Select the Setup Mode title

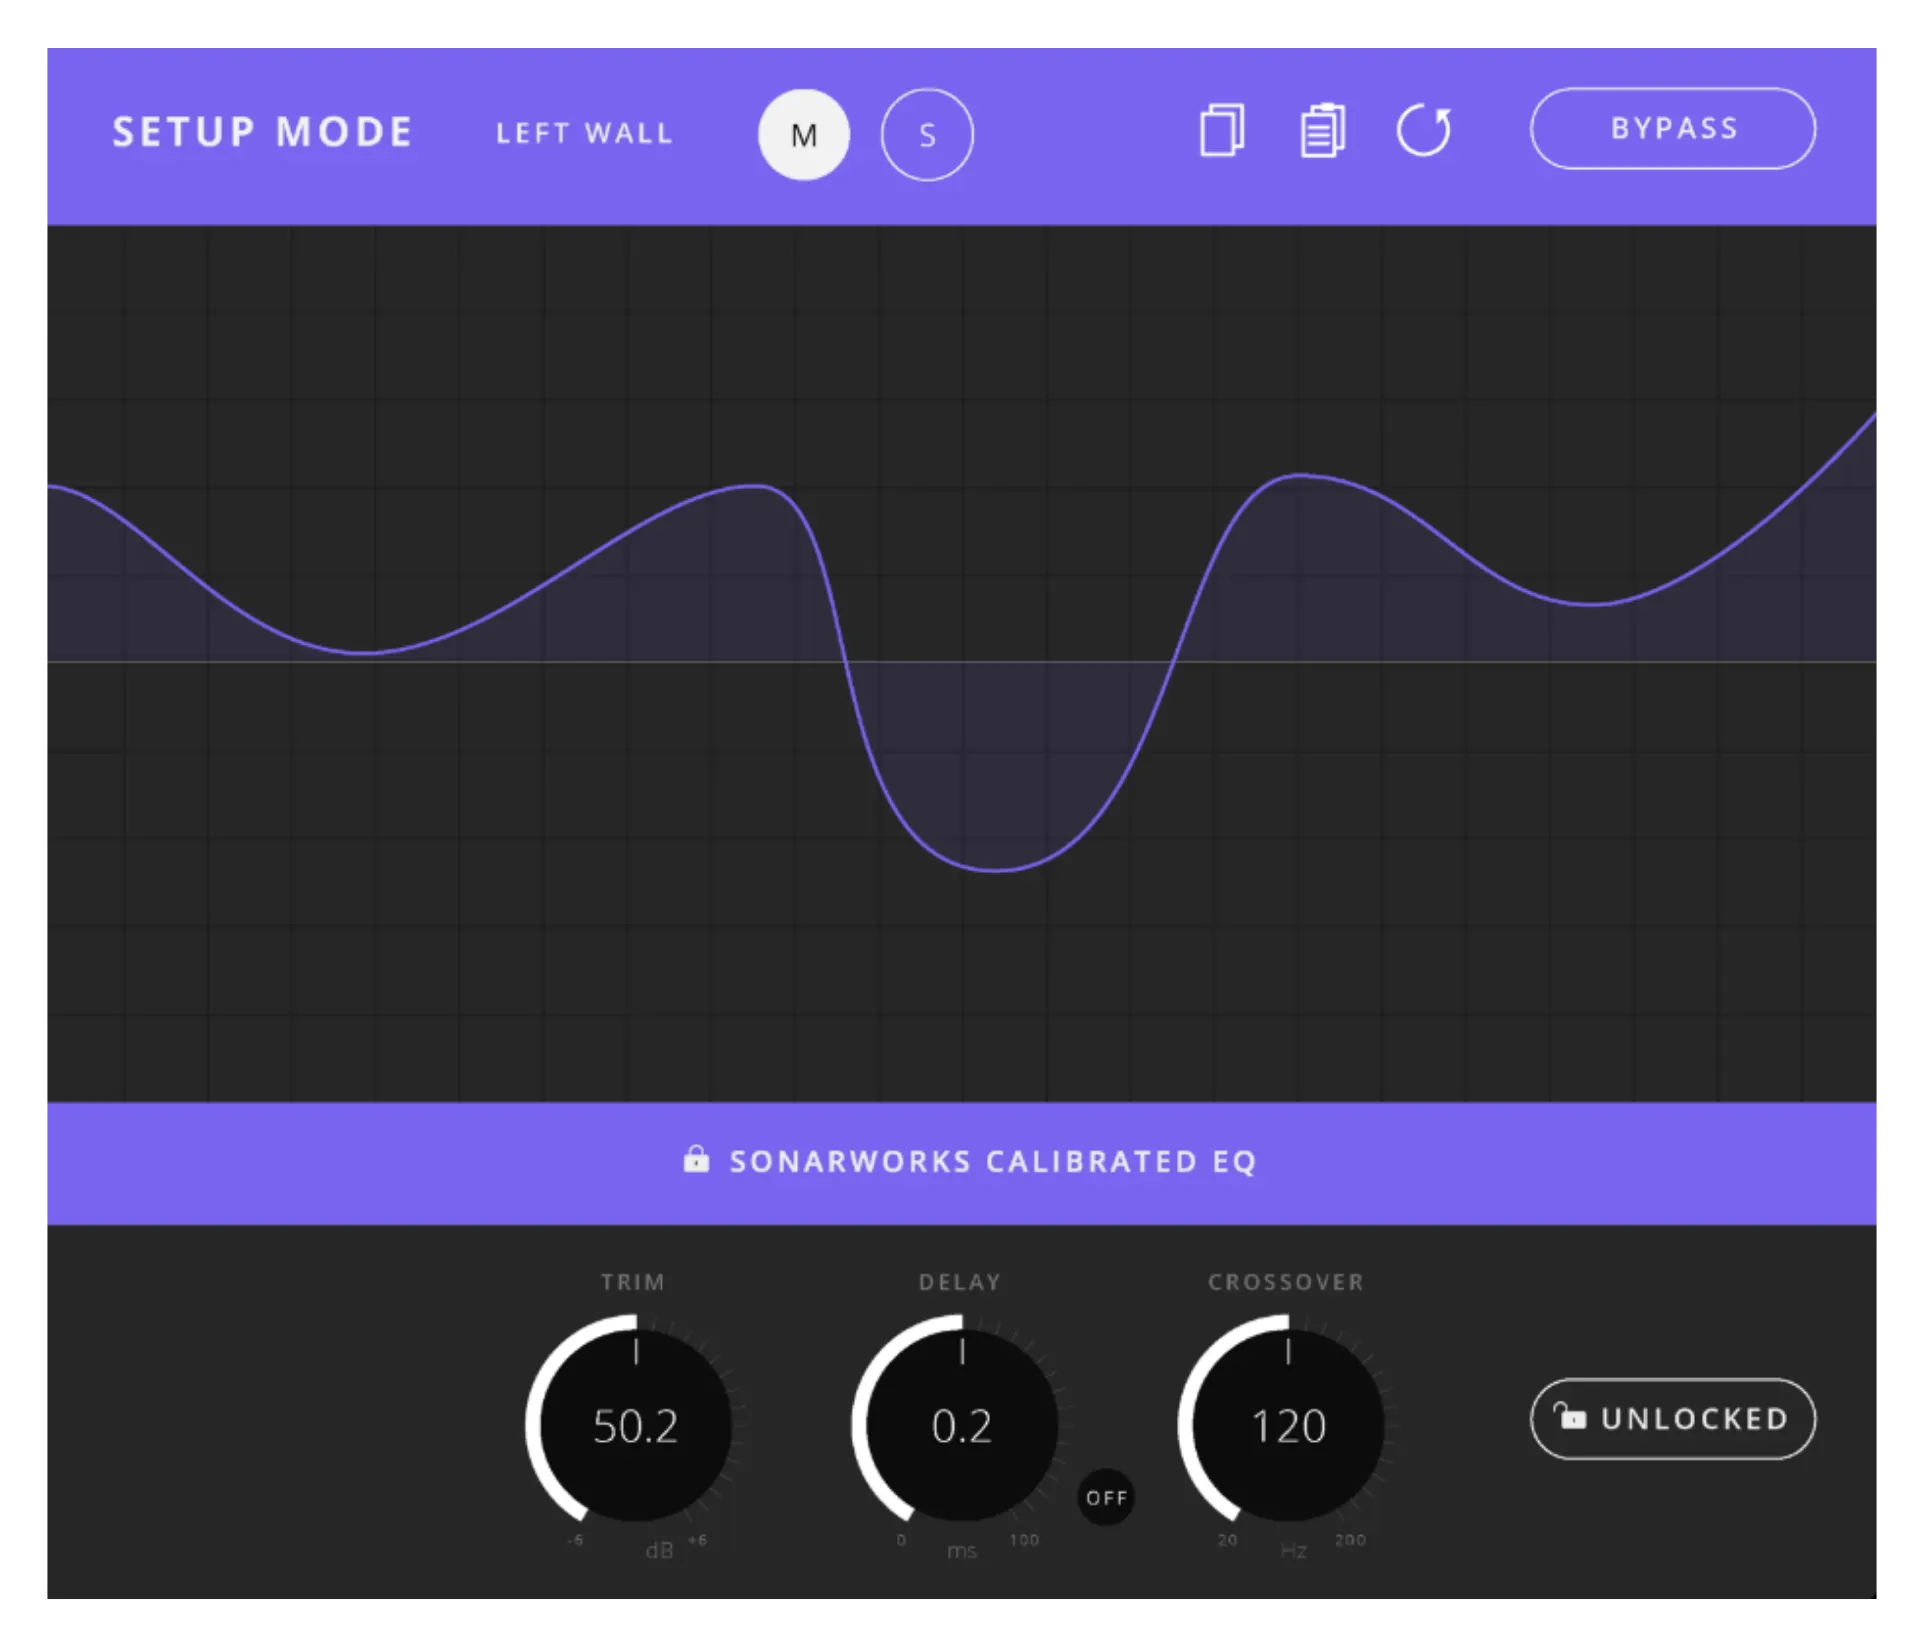click(263, 131)
